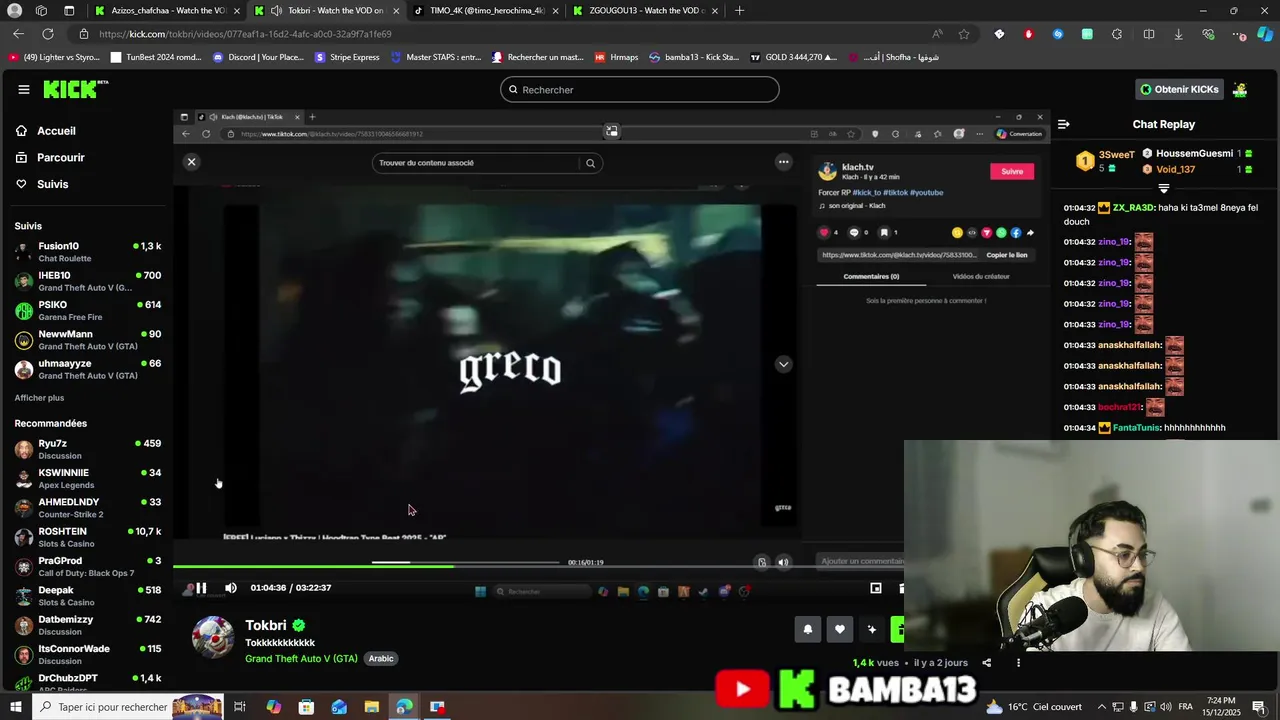Open the Grand Theft Auto V category link
The height and width of the screenshot is (720, 1280).
301,659
